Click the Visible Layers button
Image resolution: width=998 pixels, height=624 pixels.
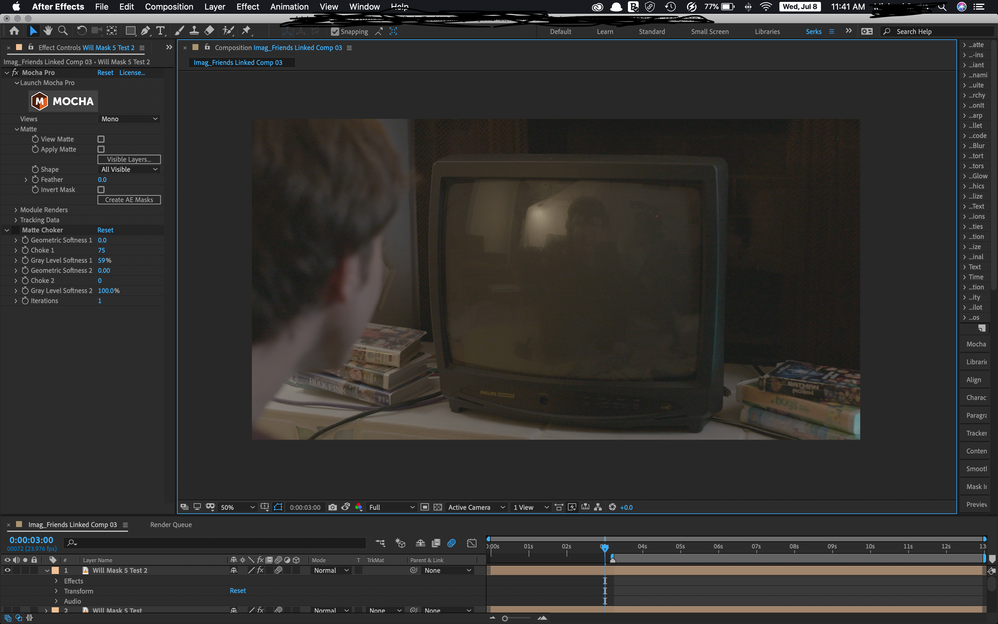tap(129, 159)
